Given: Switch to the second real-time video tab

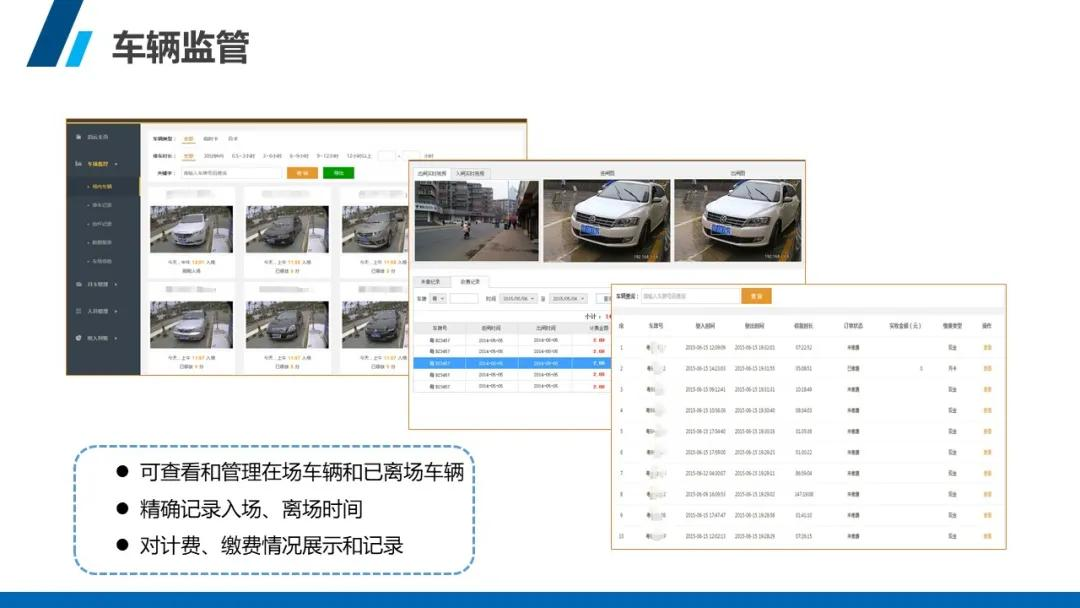Looking at the screenshot, I should pos(470,173).
